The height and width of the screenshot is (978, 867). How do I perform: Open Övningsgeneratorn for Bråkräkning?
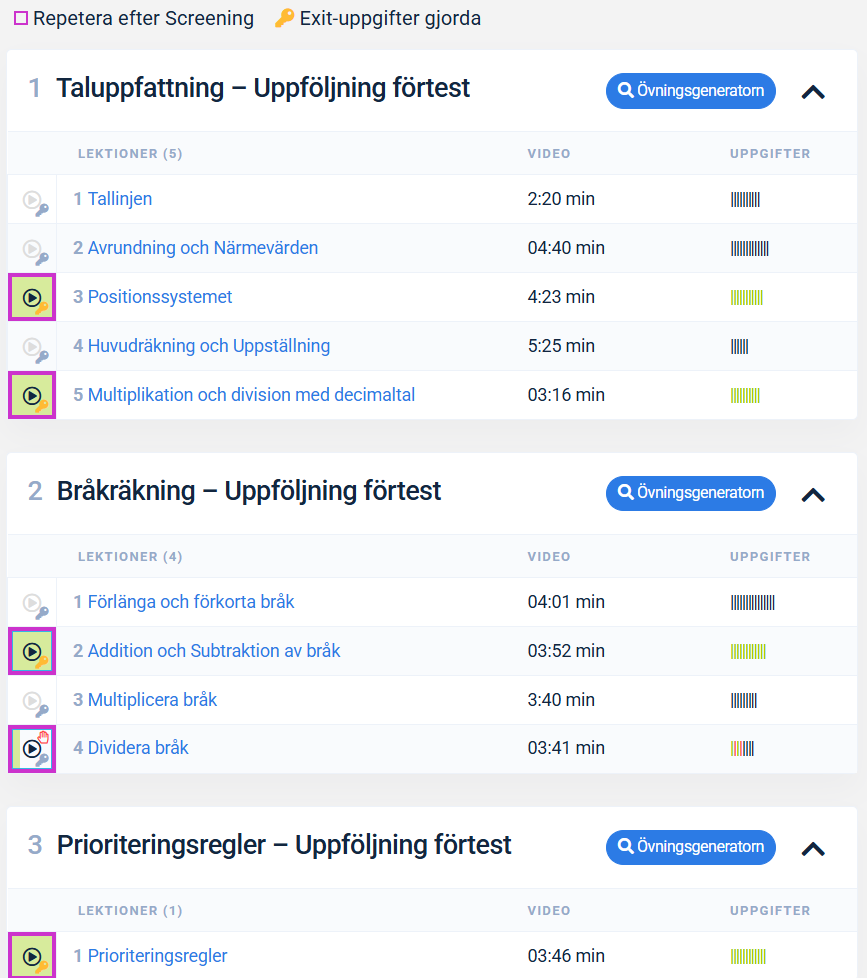[690, 493]
